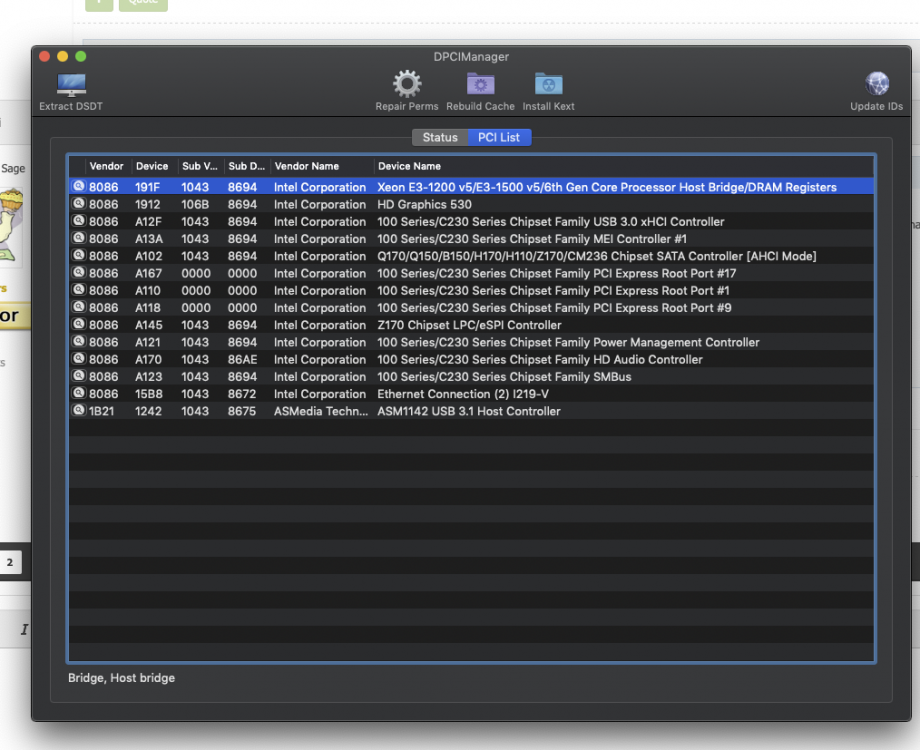
Task: Click lookup icon for ASM1142 USB 3.1 row
Action: (x=79, y=410)
